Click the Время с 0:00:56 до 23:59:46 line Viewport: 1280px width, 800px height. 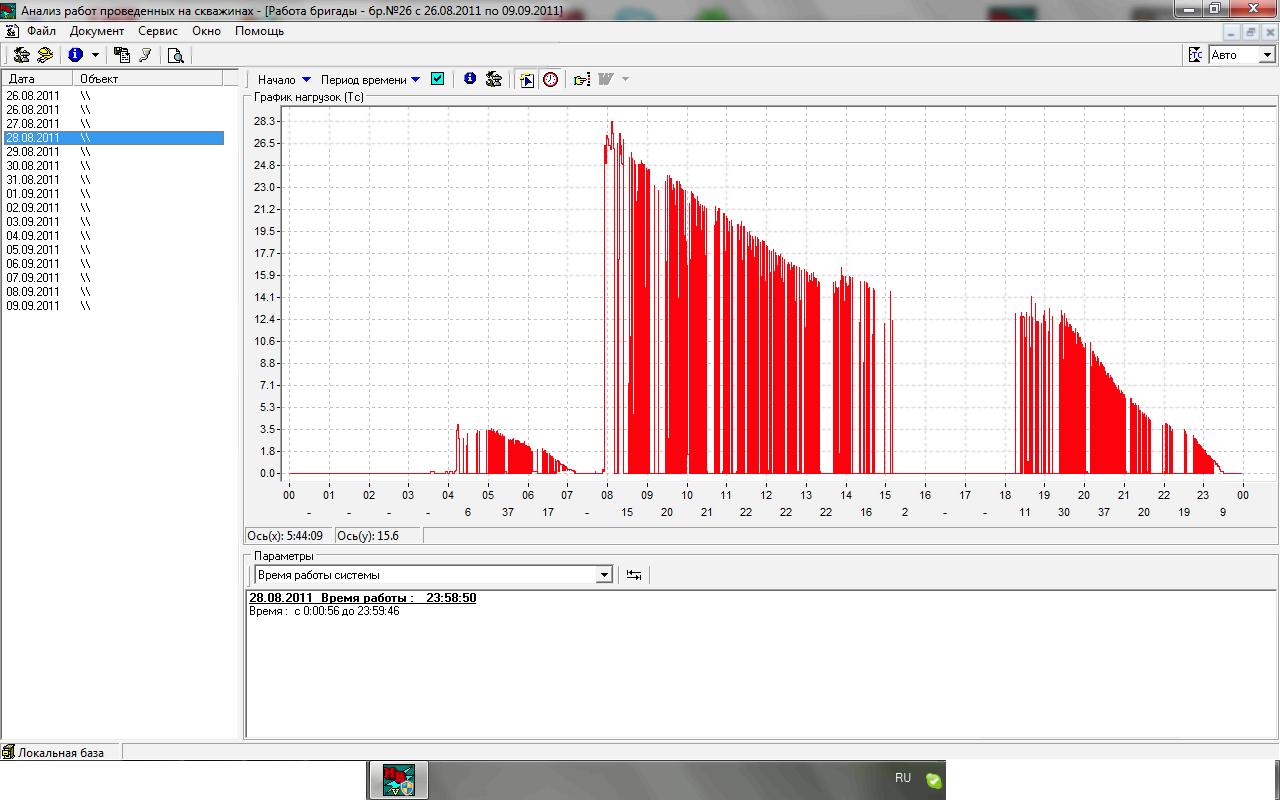point(324,611)
